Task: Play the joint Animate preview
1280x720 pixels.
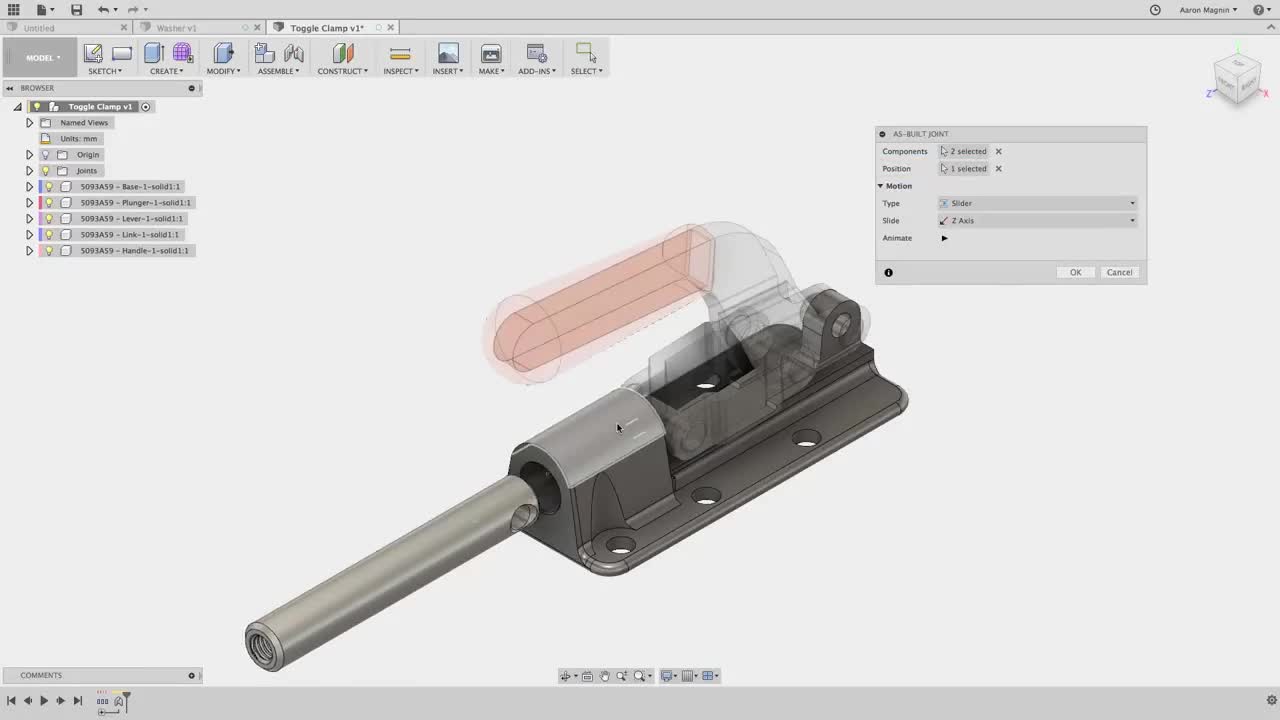Action: (944, 238)
